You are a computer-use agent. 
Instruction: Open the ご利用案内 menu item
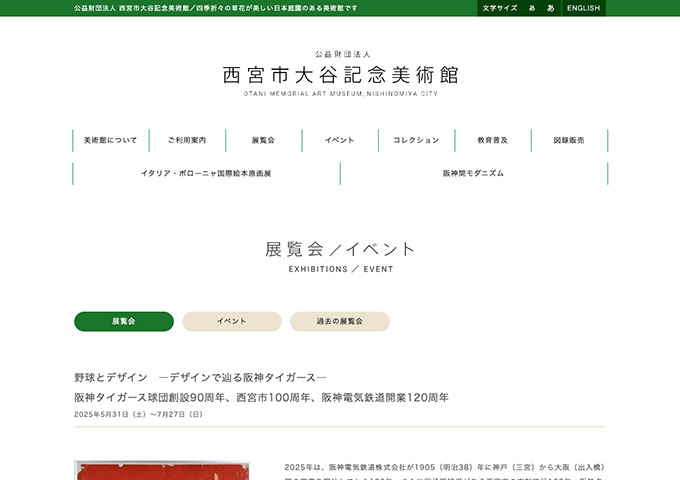(x=187, y=140)
